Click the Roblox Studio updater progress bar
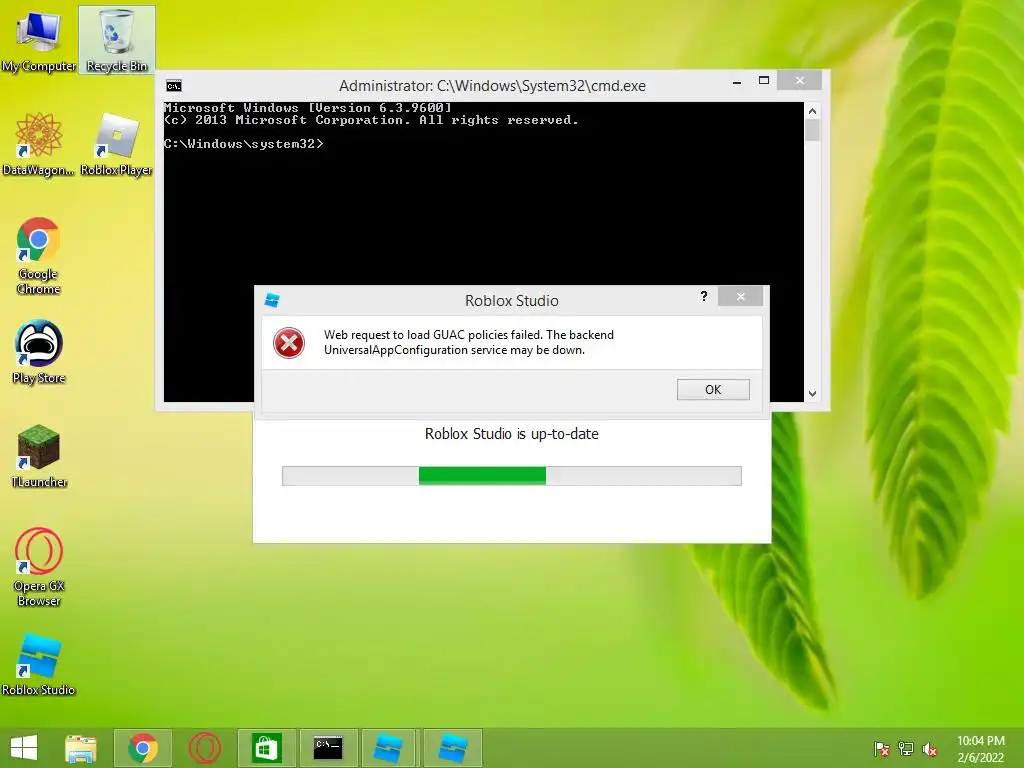1024x768 pixels. point(512,476)
